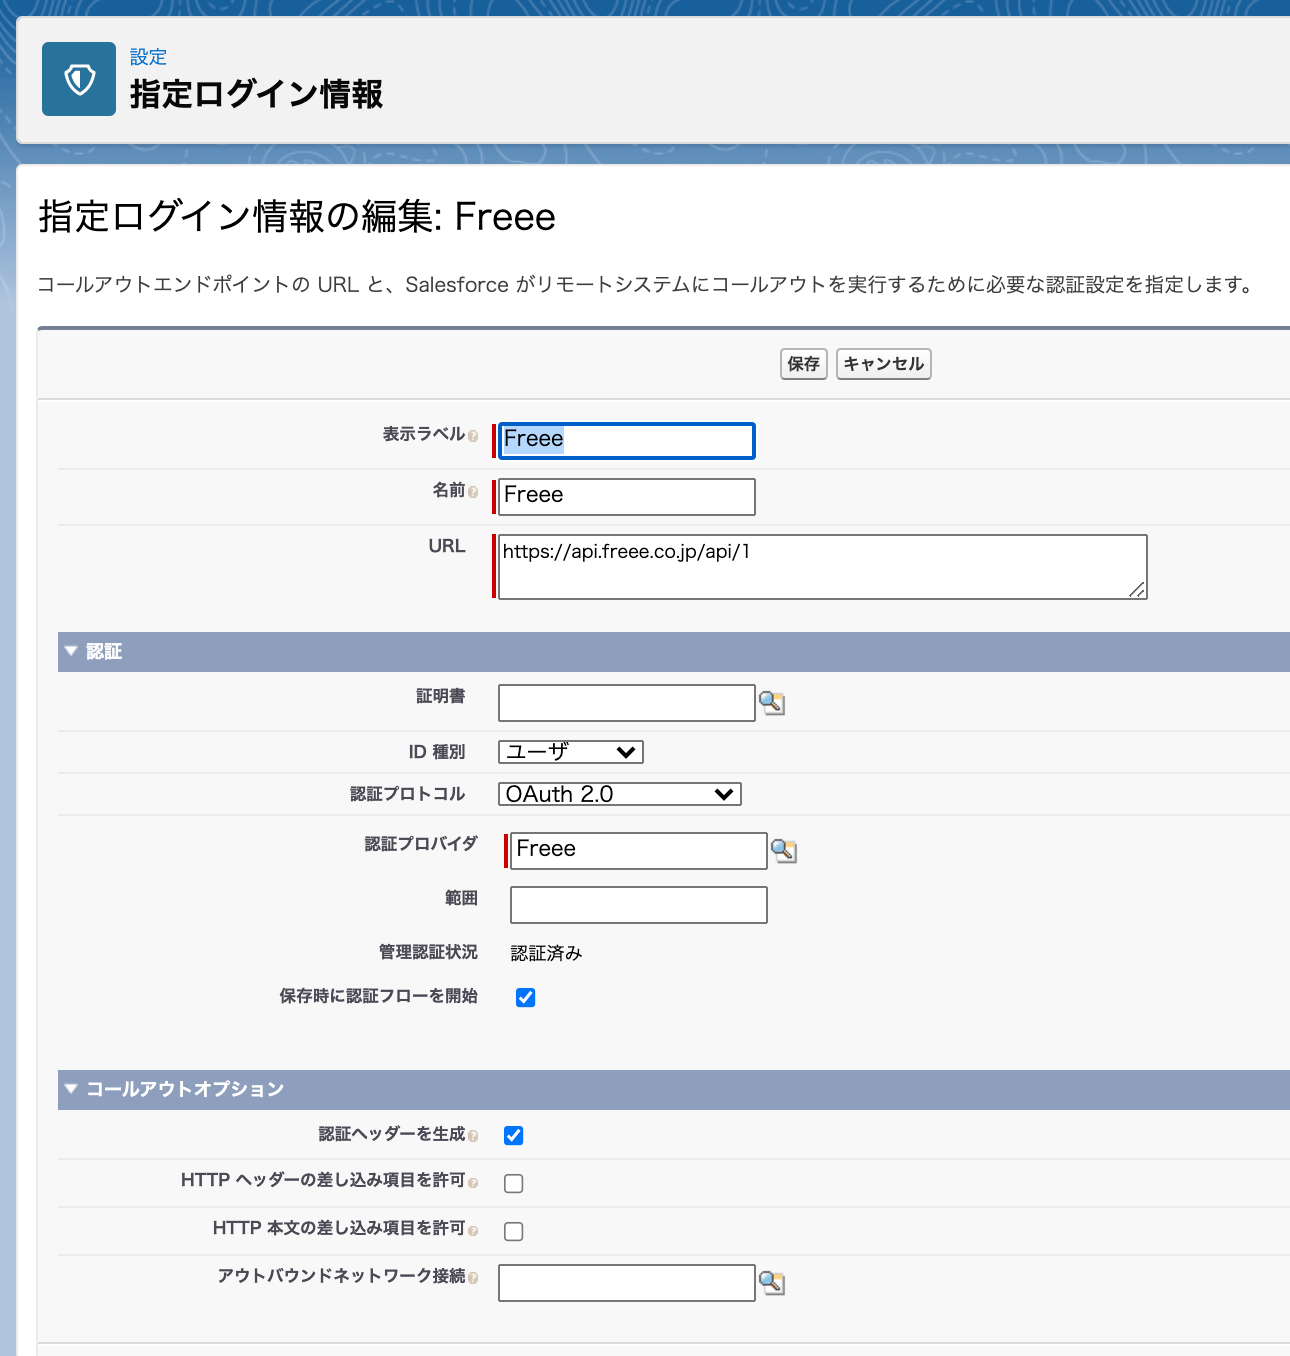
Task: Click help icon next to アウトバウンドネットワーク接続
Action: [473, 1278]
